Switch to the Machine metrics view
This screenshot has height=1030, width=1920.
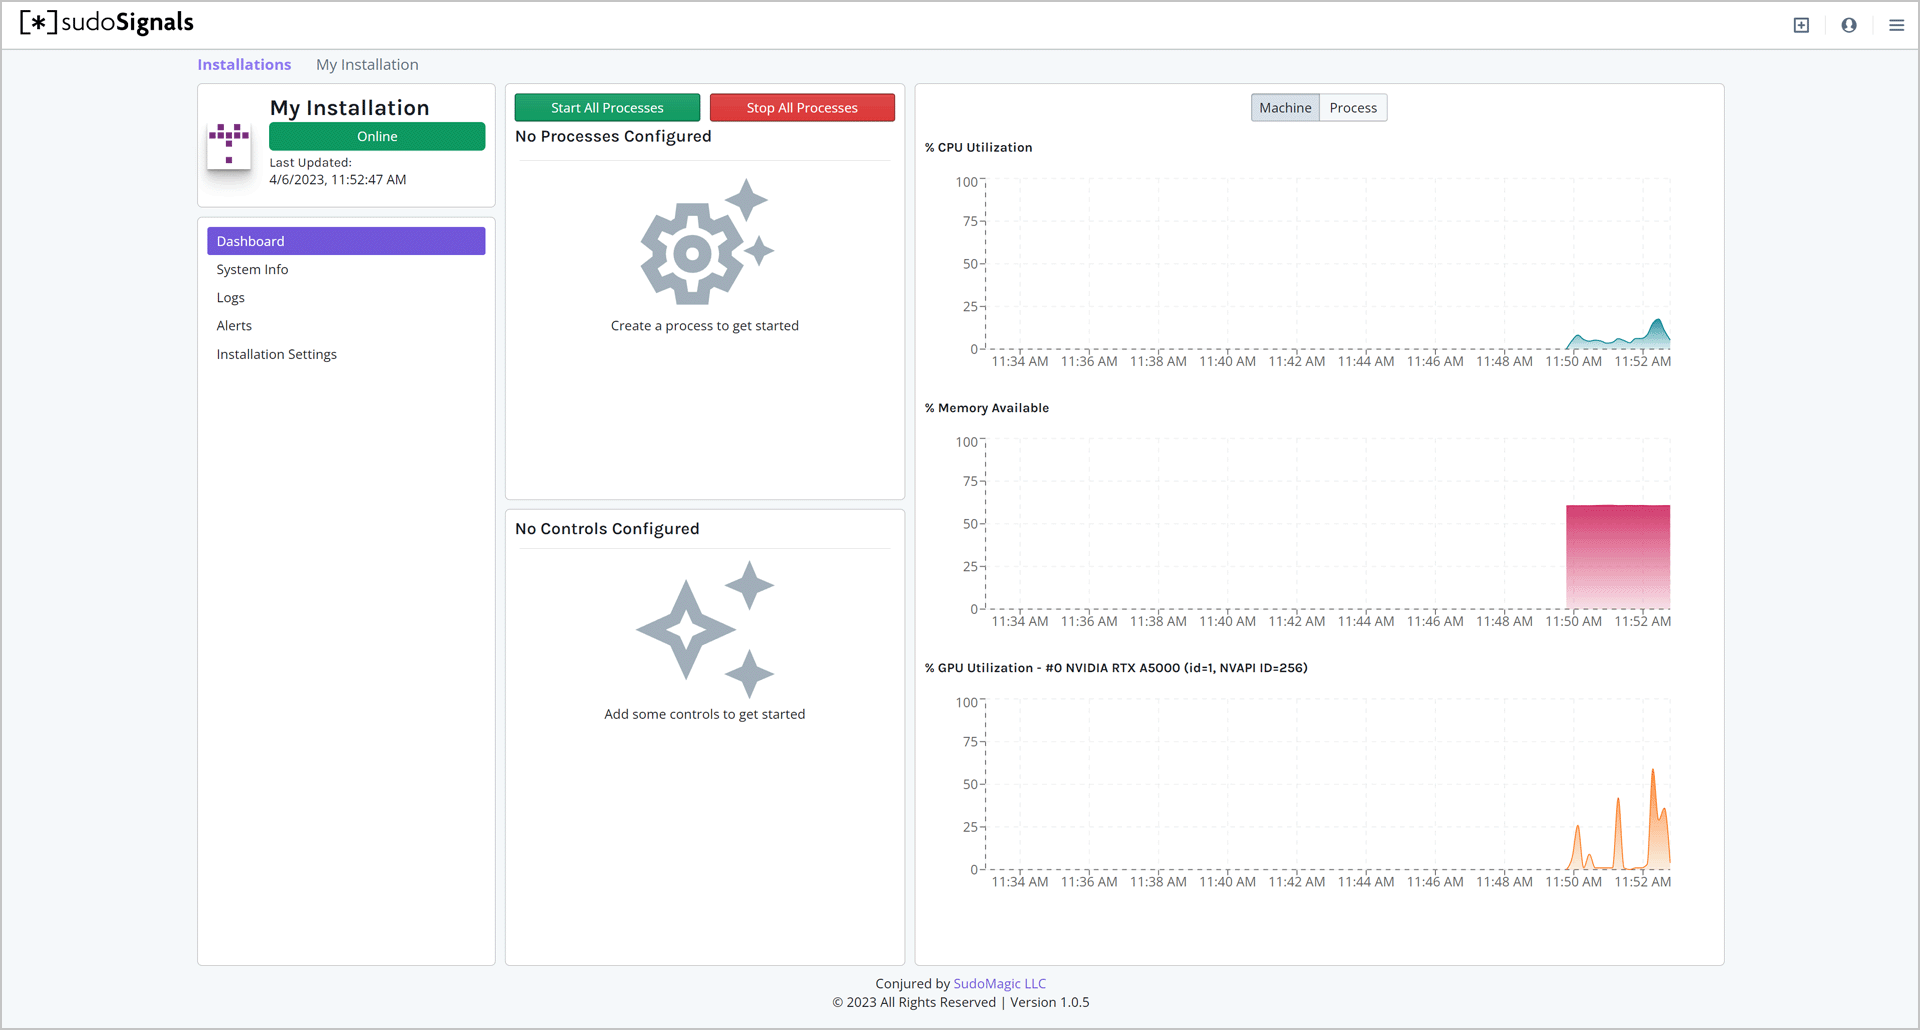[1285, 108]
